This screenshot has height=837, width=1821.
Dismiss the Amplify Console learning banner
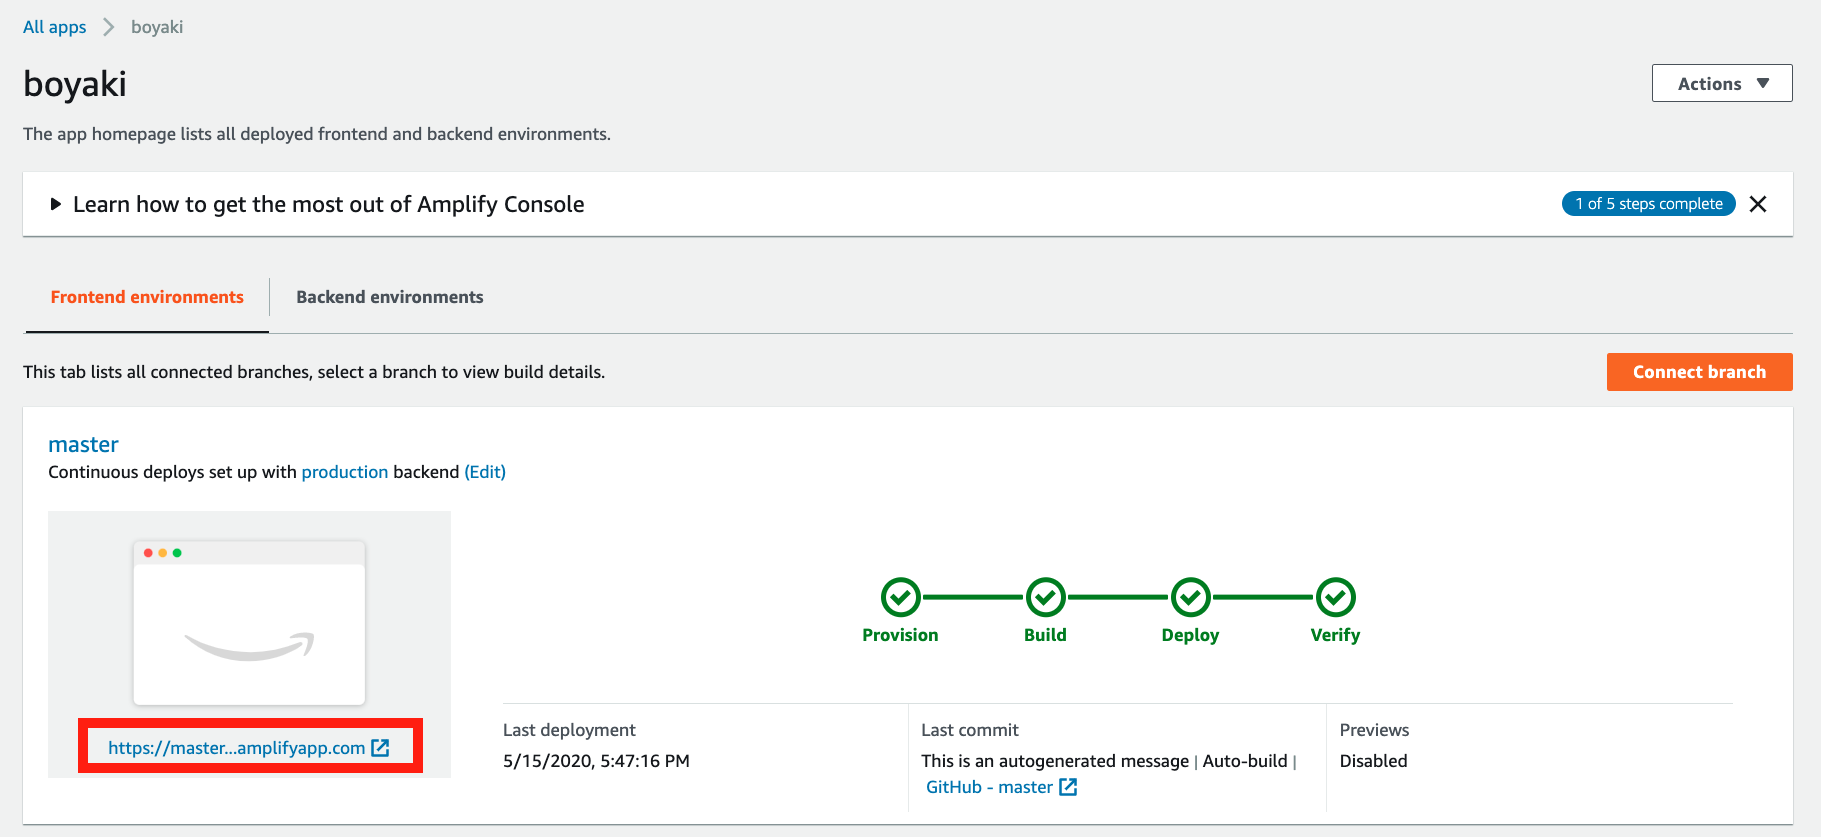click(1758, 204)
